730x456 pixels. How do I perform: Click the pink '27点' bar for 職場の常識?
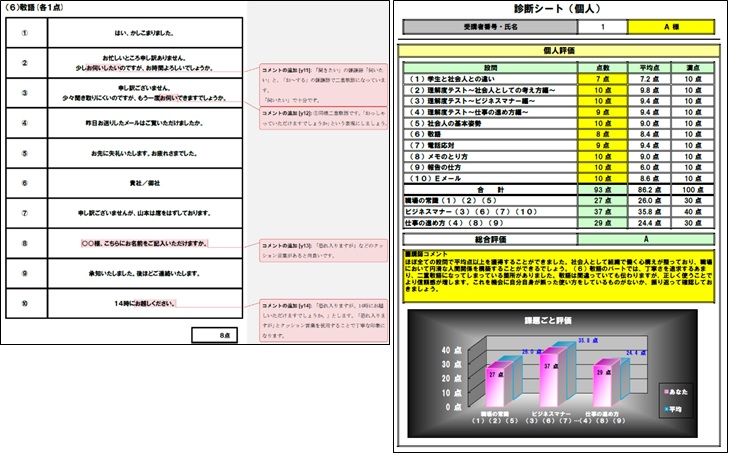[496, 388]
